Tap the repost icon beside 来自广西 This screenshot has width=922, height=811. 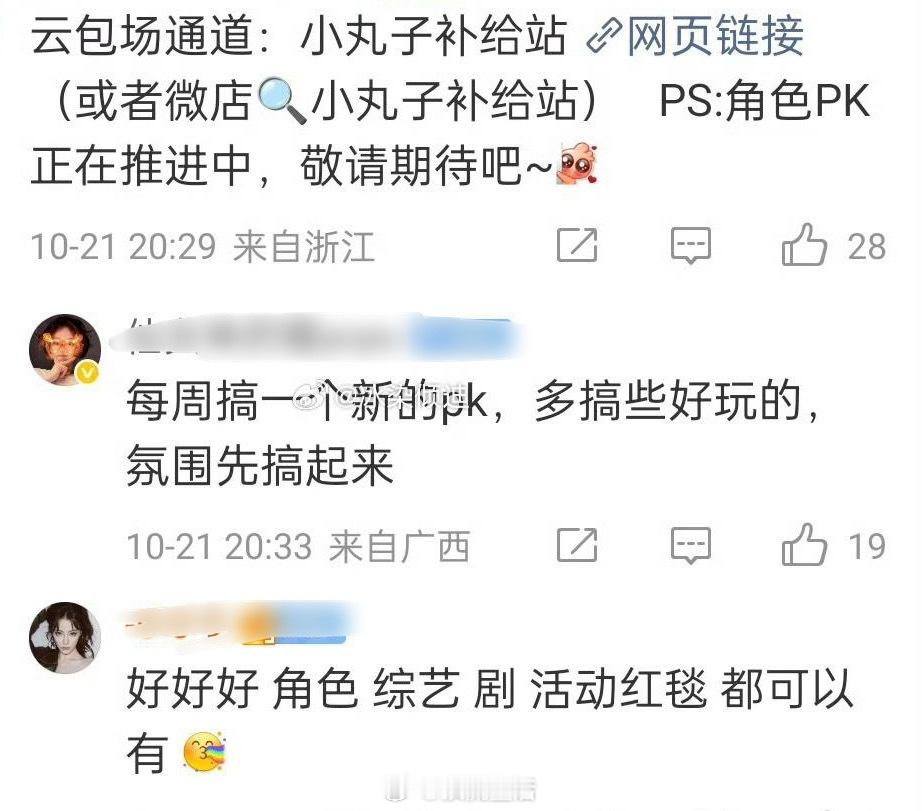577,545
